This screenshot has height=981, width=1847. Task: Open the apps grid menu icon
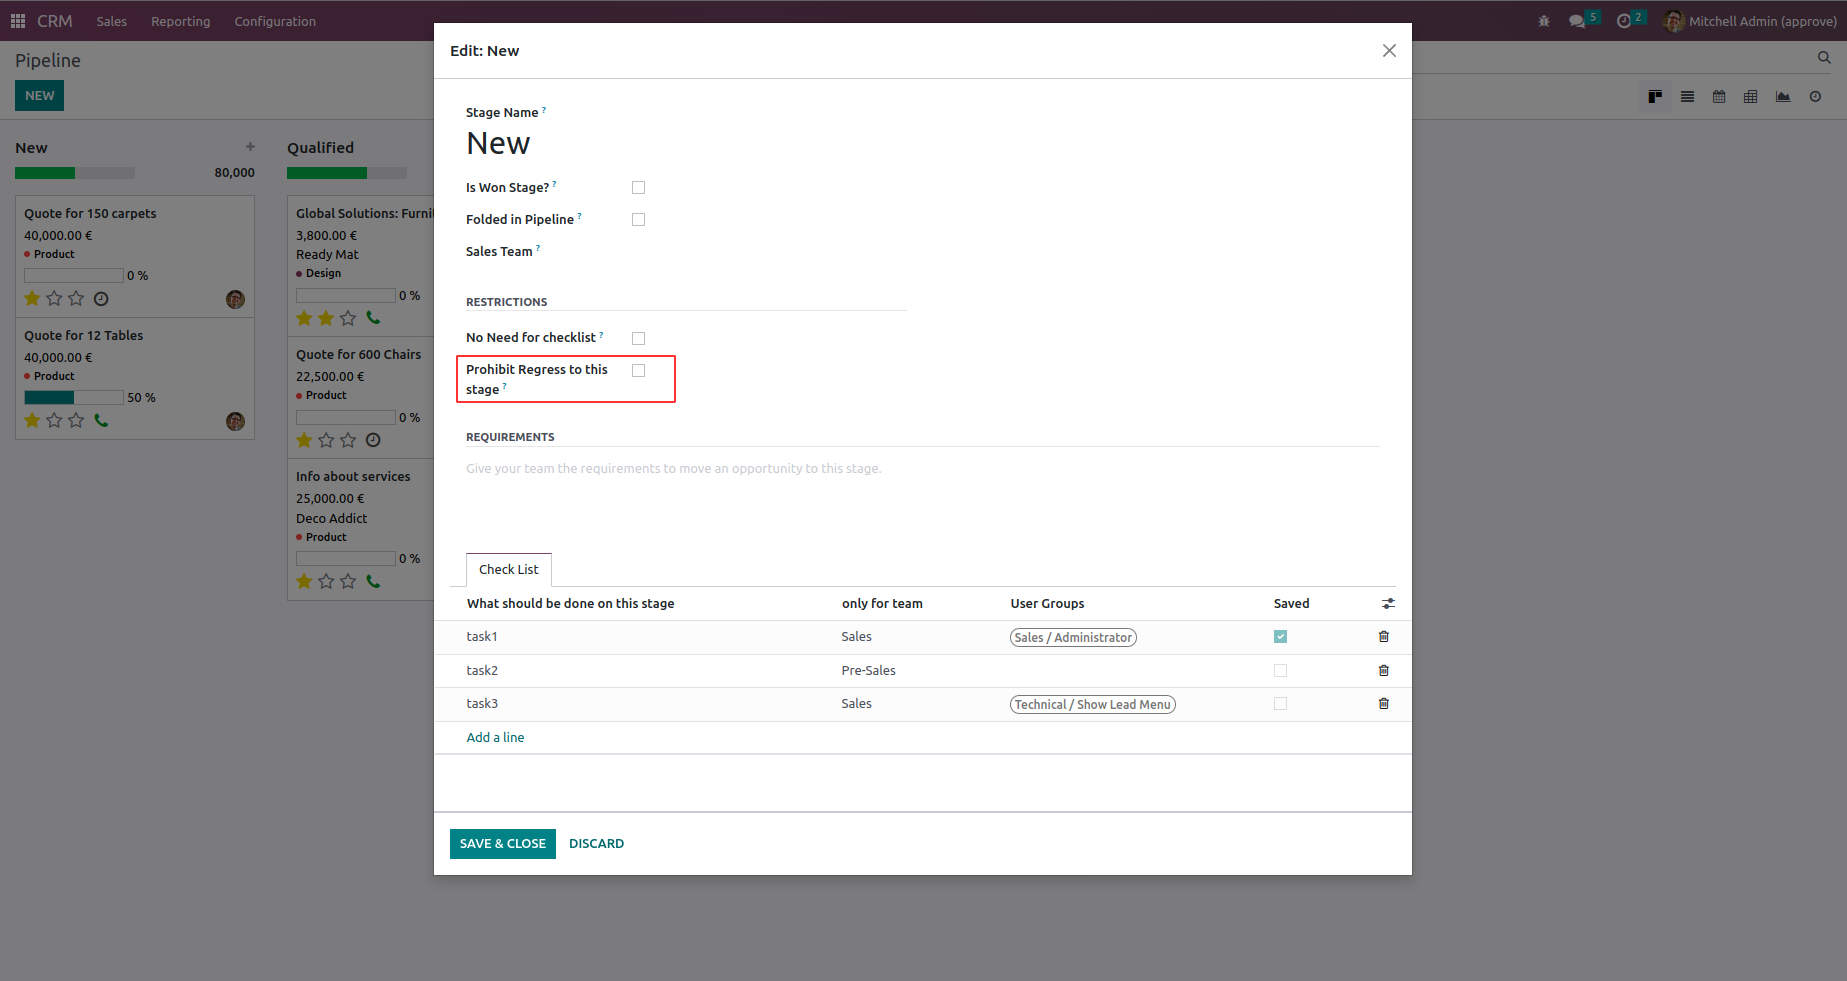coord(18,21)
